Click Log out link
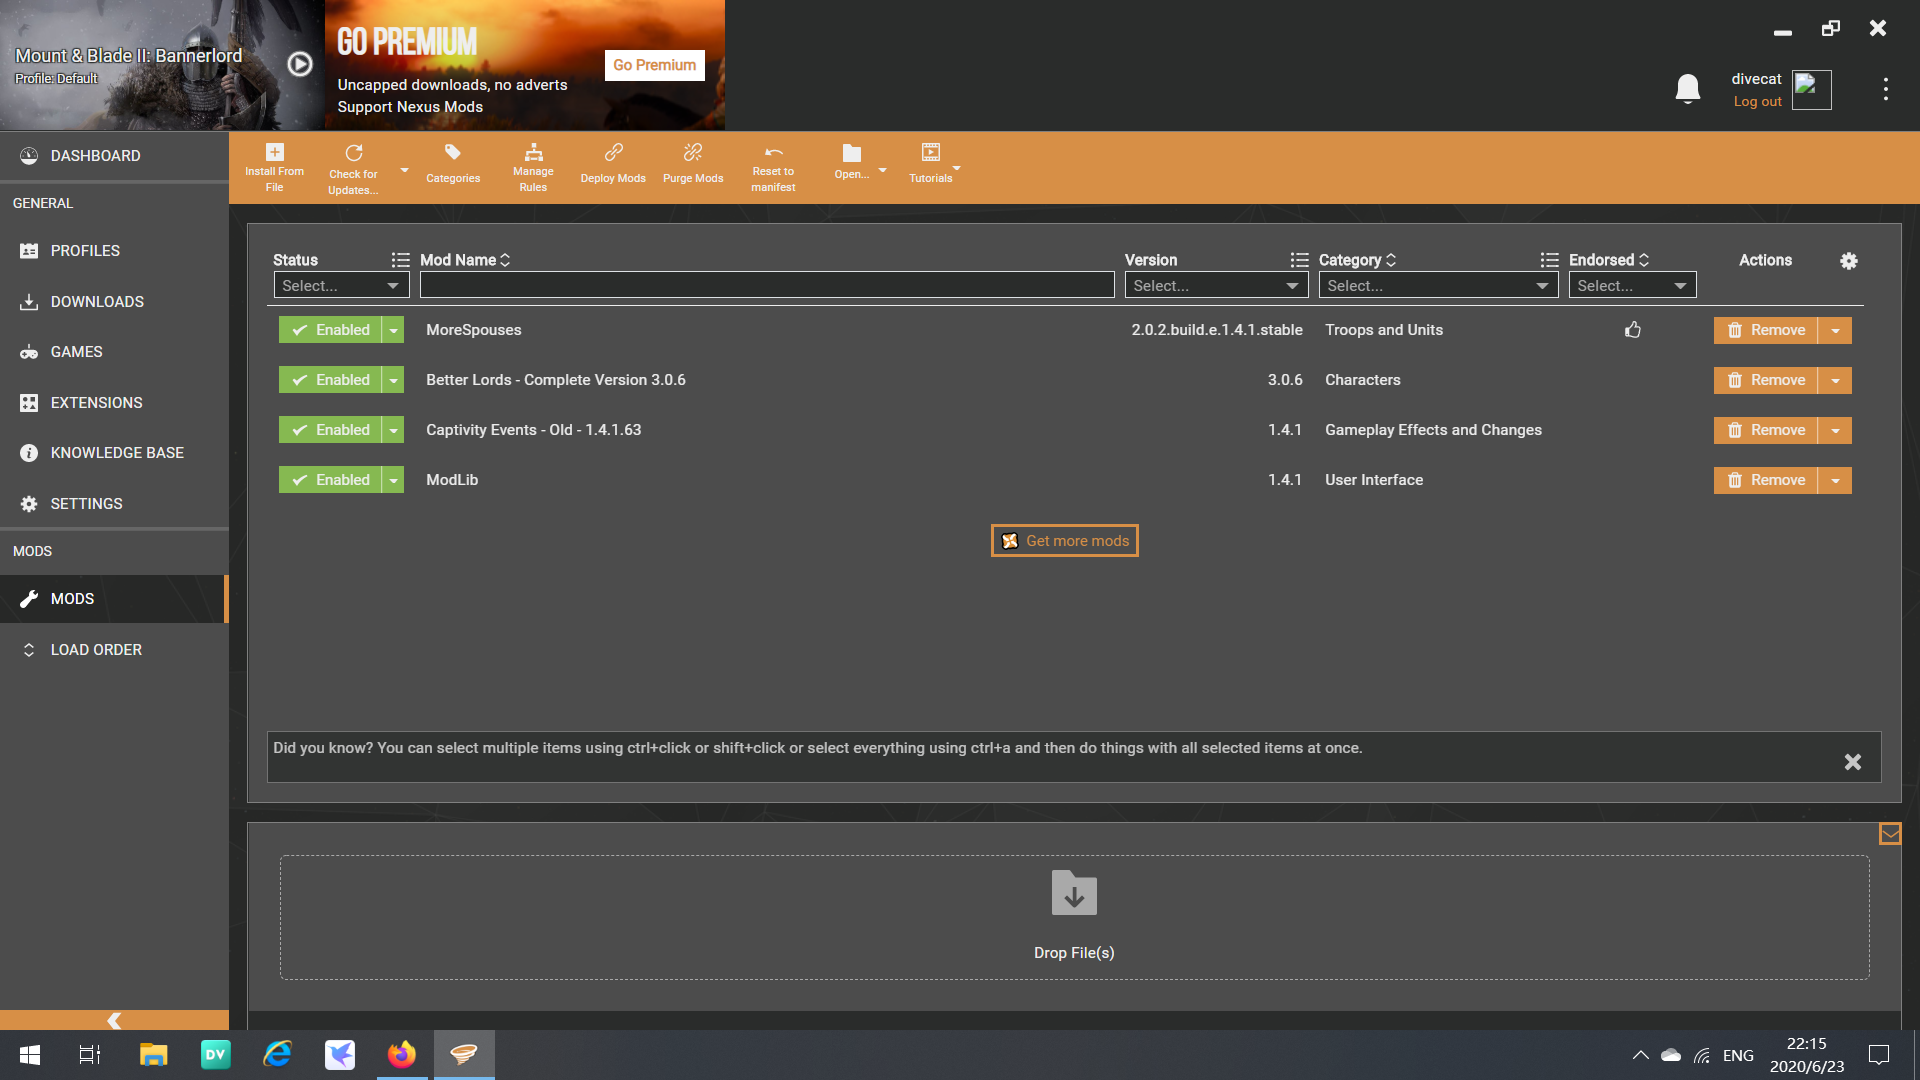Image resolution: width=1920 pixels, height=1080 pixels. point(1757,102)
